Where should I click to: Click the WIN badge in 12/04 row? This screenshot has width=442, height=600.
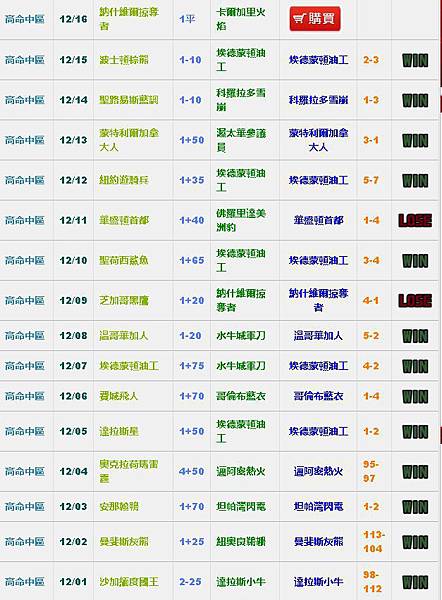coord(415,472)
